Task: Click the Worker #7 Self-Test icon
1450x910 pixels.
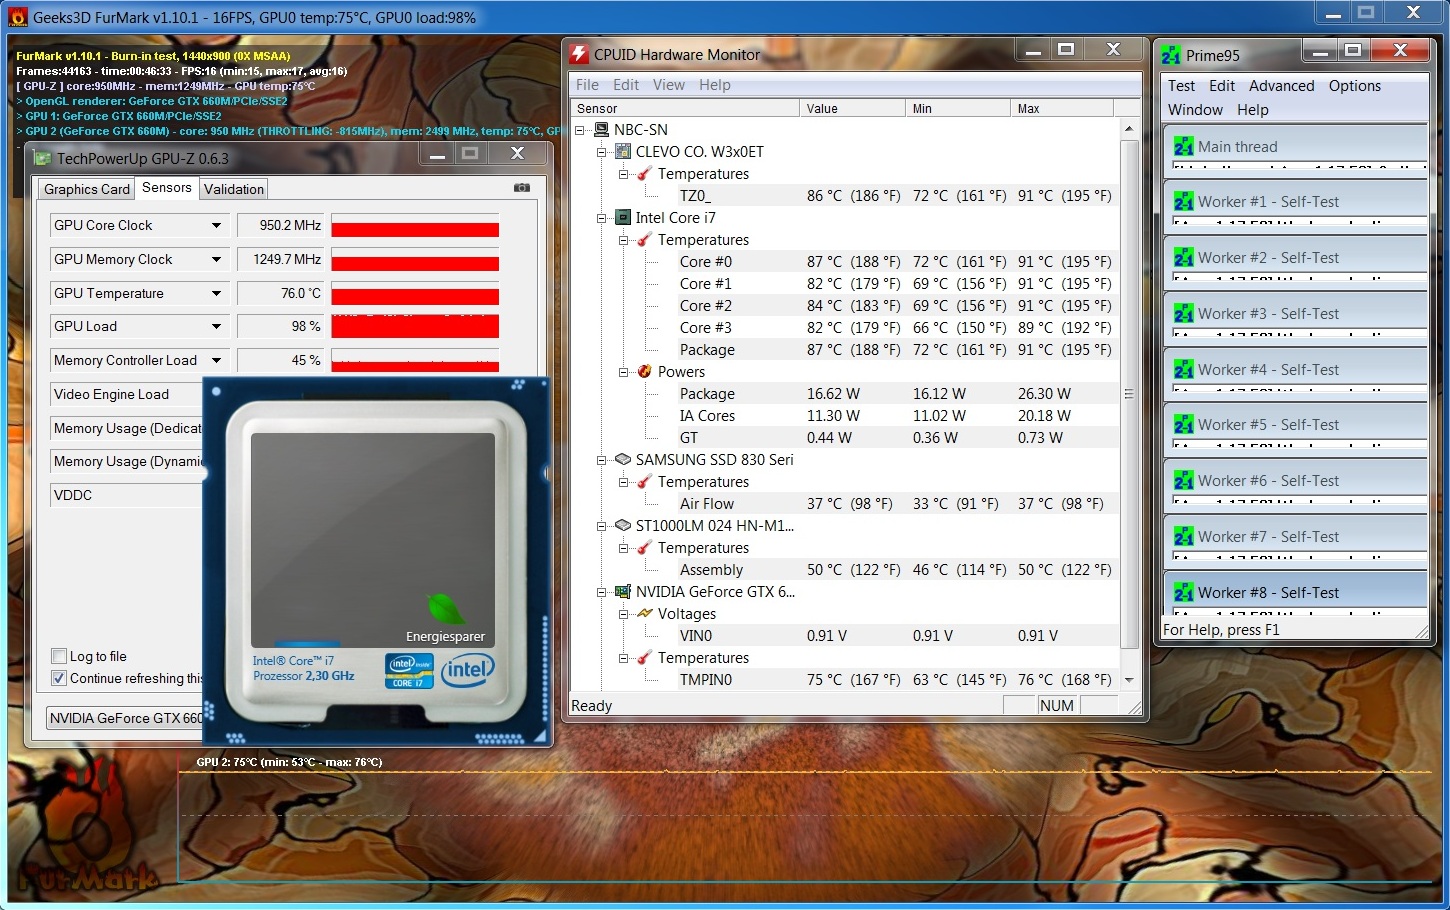Action: click(1184, 536)
